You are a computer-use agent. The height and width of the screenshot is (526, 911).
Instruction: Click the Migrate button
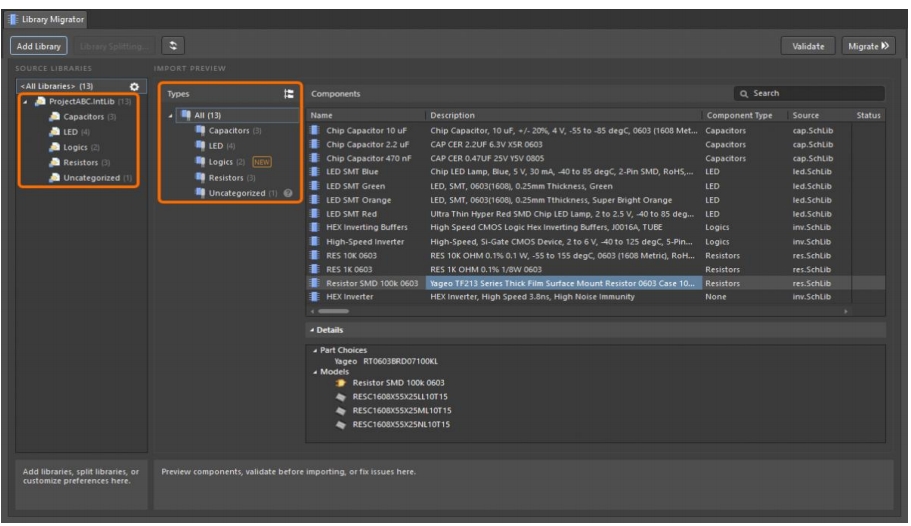pyautogui.click(x=869, y=46)
